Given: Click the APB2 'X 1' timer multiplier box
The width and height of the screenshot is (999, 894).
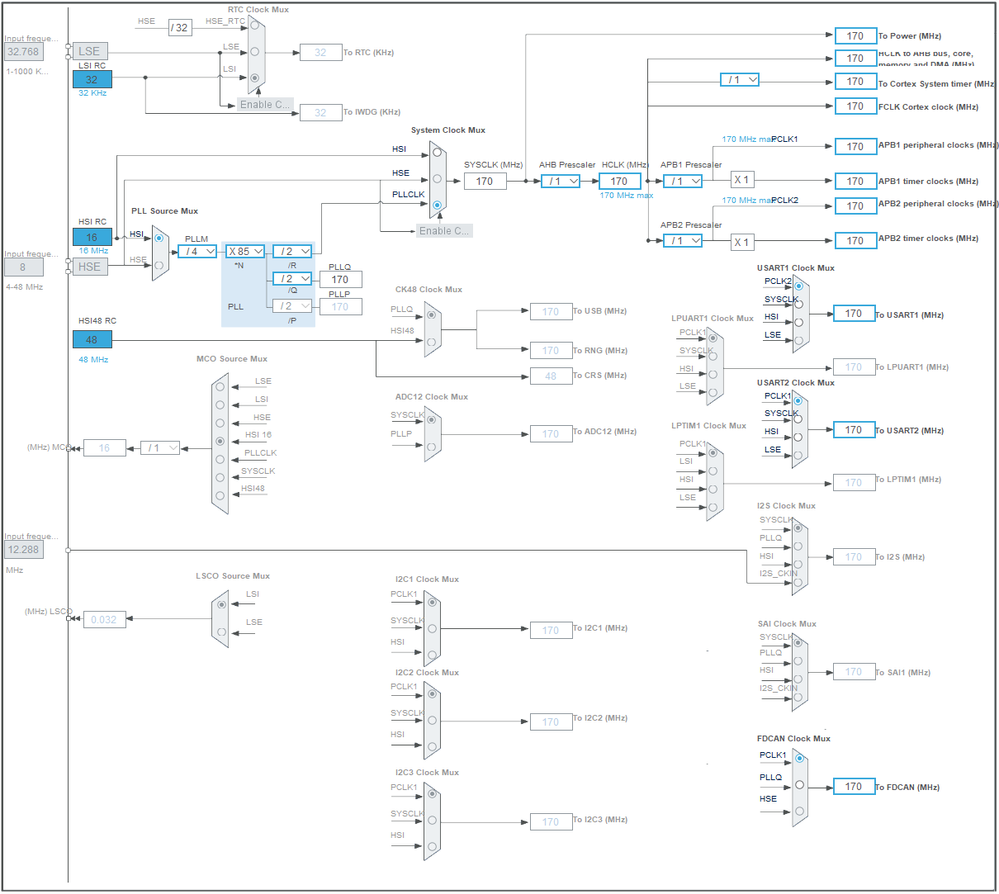Looking at the screenshot, I should [x=742, y=242].
